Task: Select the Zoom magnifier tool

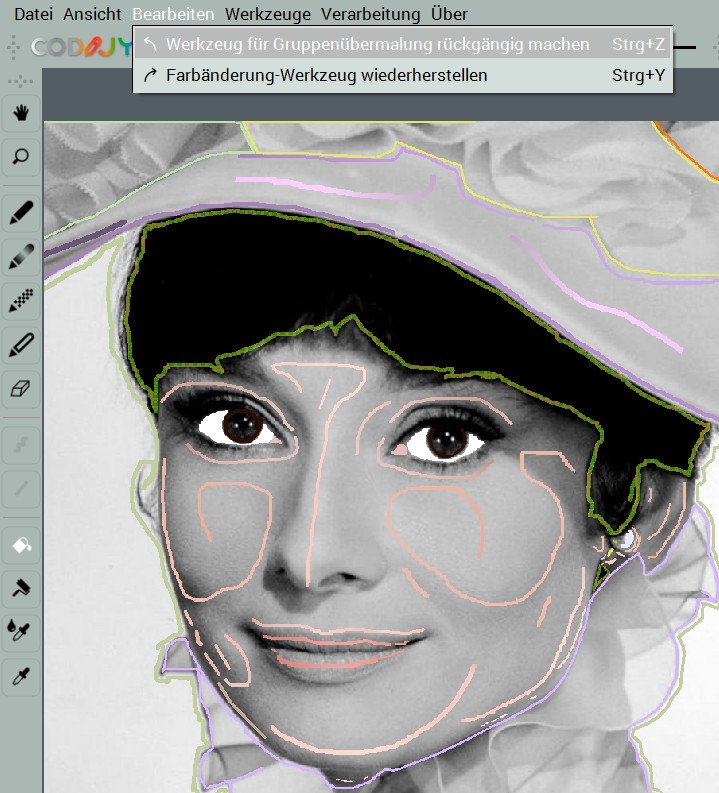Action: (x=21, y=157)
